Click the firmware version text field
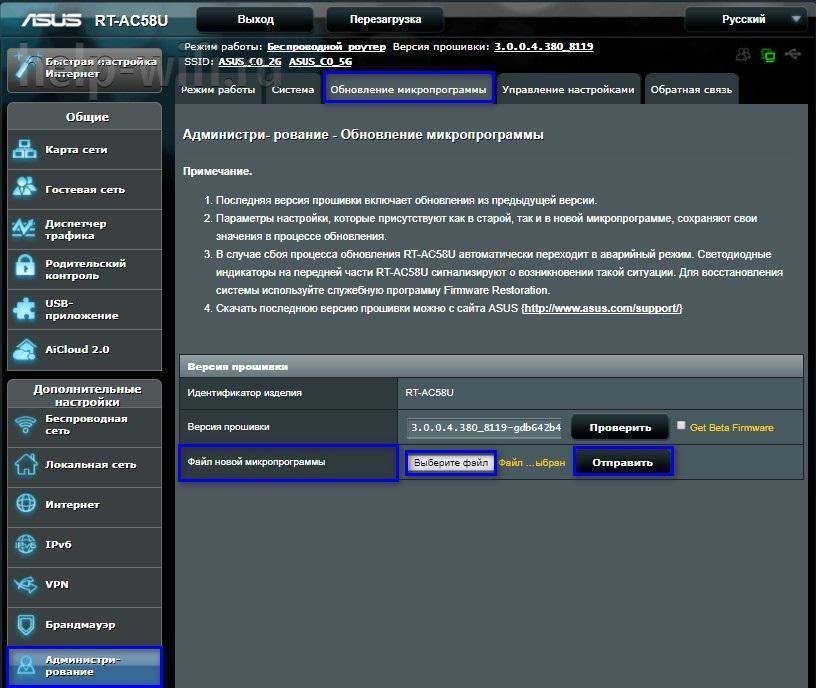Viewport: 816px width, 688px height. (485, 428)
